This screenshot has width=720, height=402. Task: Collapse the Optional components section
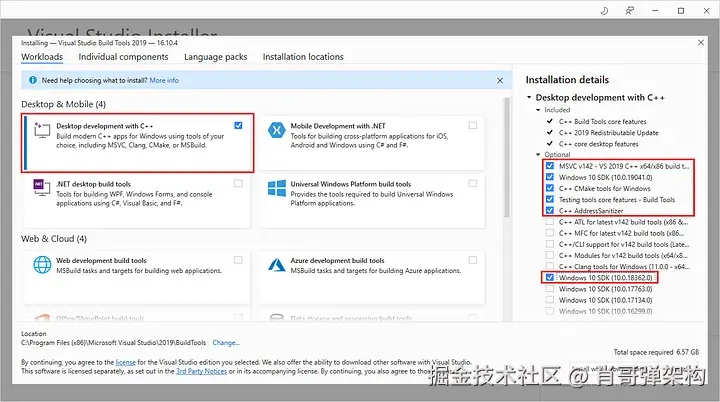point(538,154)
